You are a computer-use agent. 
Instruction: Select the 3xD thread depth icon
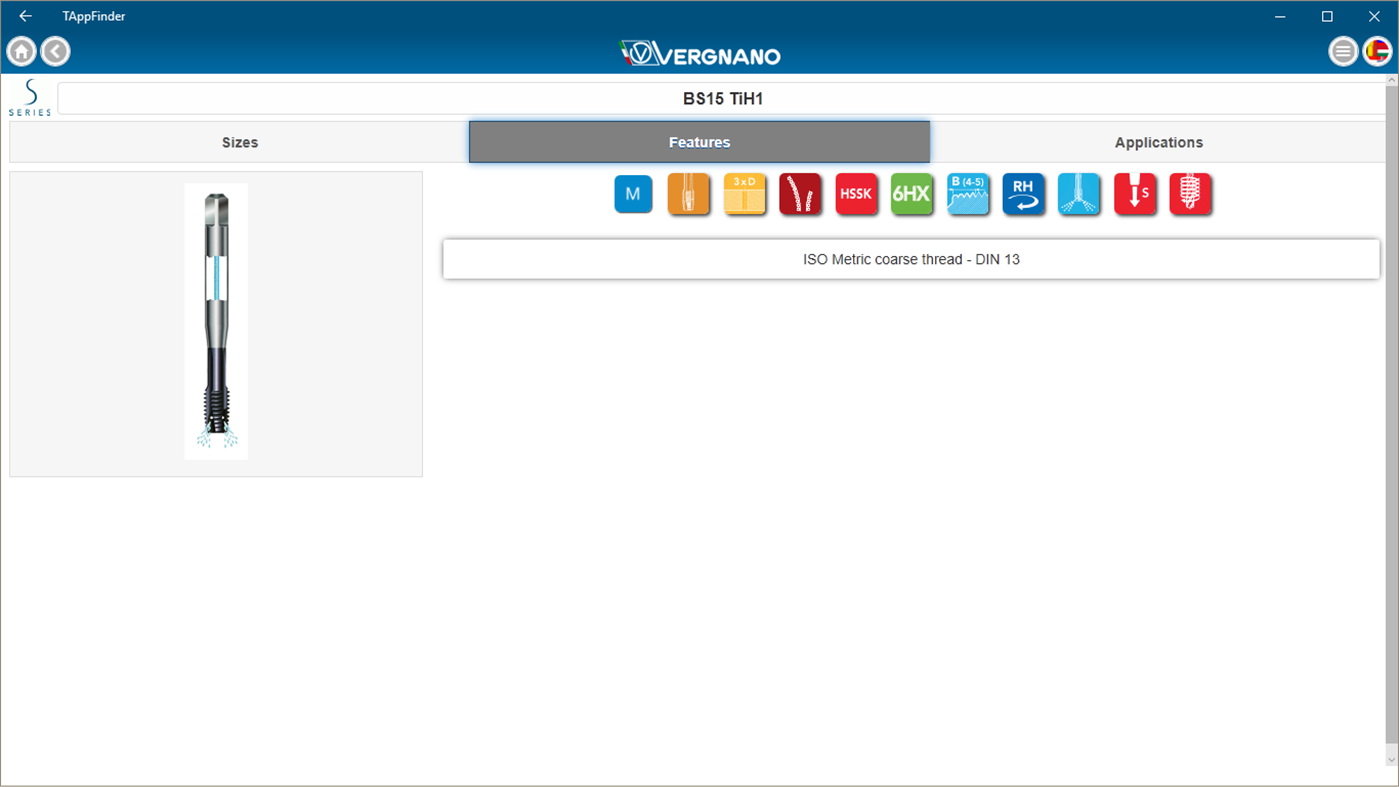745,194
